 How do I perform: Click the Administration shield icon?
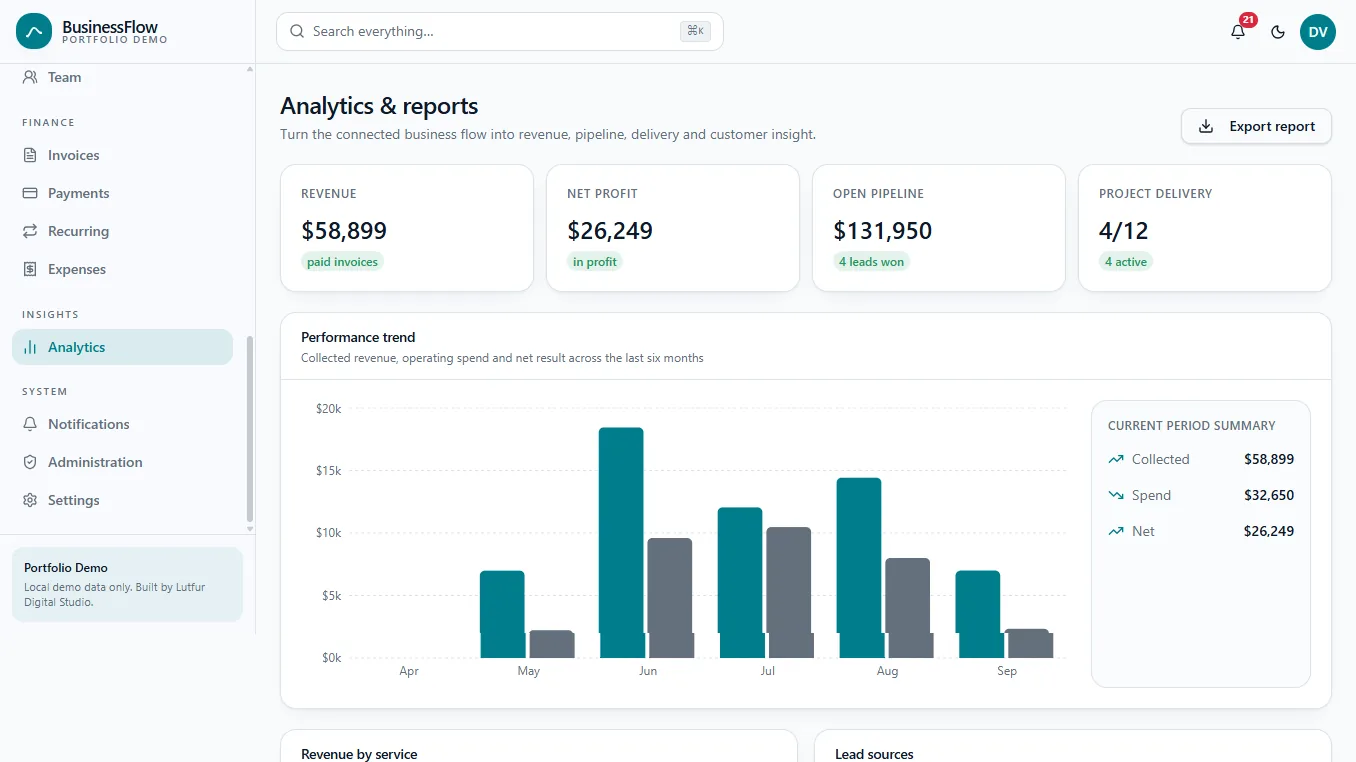point(30,462)
